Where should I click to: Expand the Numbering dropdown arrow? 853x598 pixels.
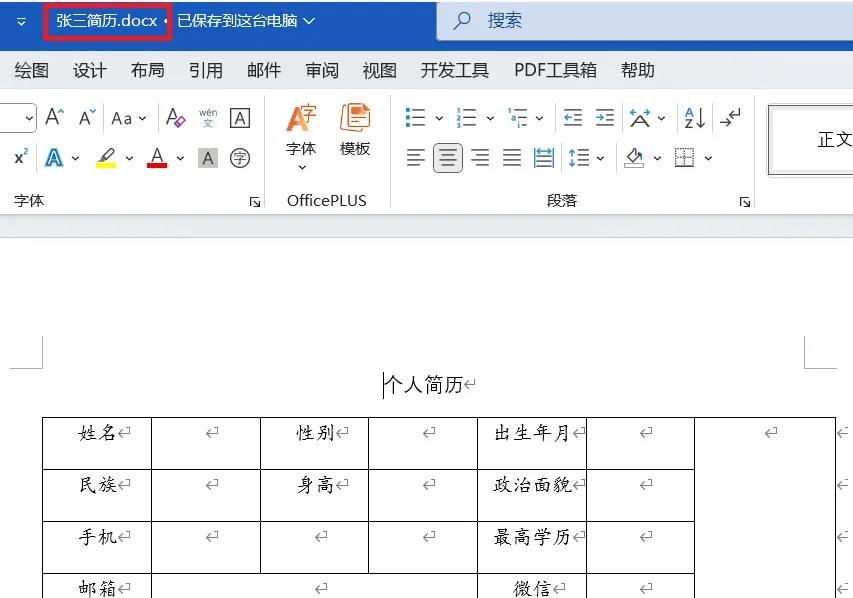490,118
